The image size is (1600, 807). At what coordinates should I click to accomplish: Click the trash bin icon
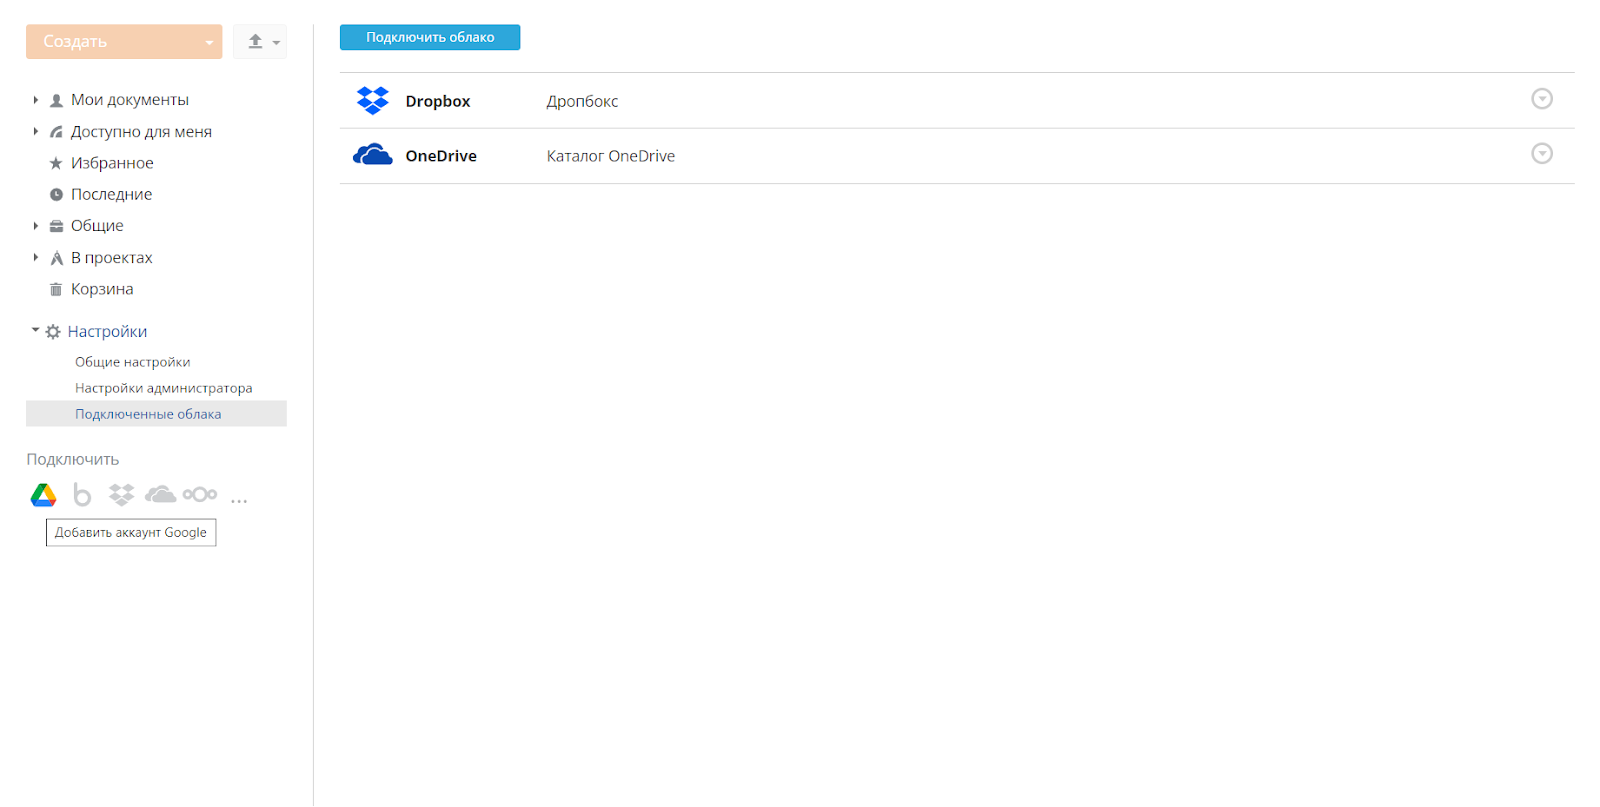(56, 289)
